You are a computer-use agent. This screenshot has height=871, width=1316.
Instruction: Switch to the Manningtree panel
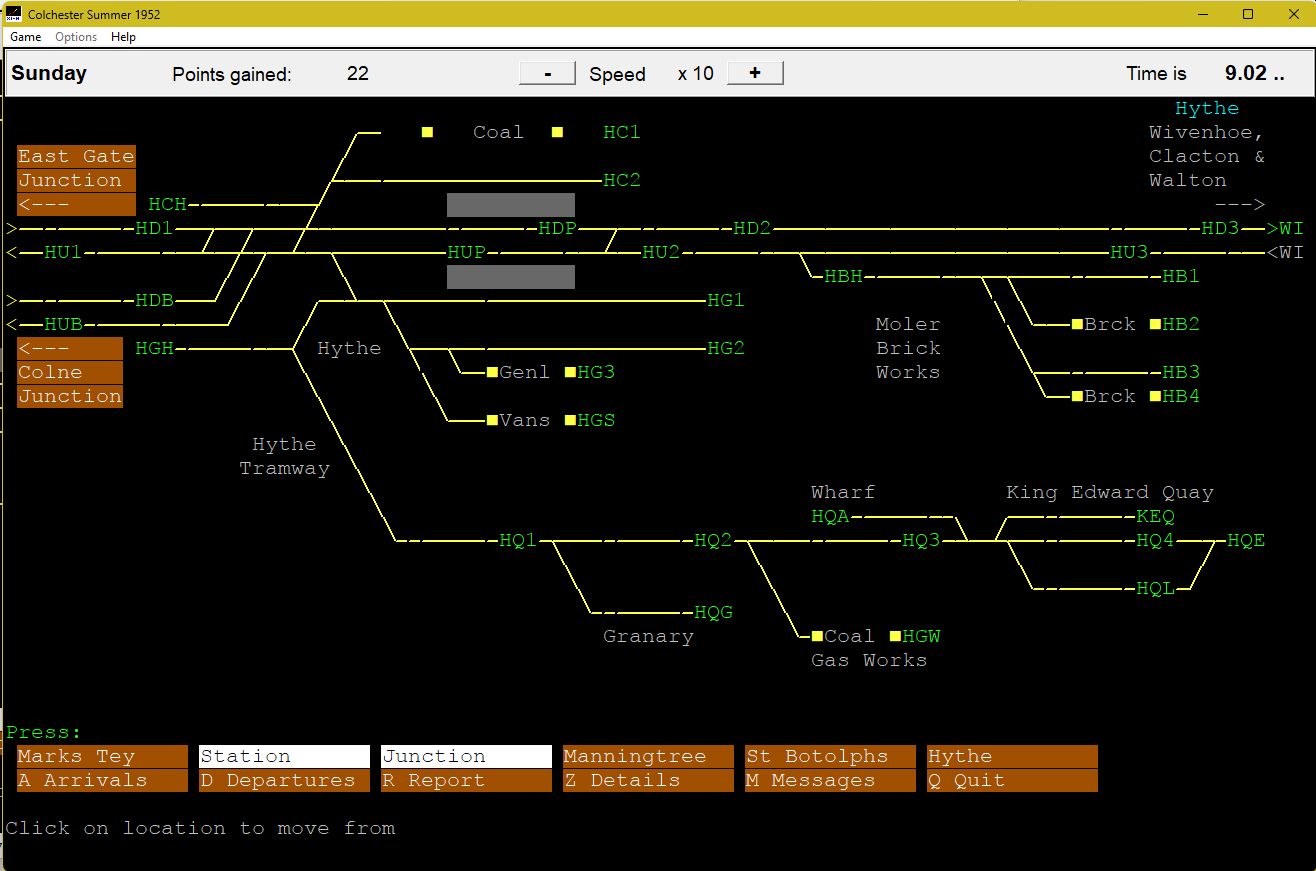click(x=648, y=756)
